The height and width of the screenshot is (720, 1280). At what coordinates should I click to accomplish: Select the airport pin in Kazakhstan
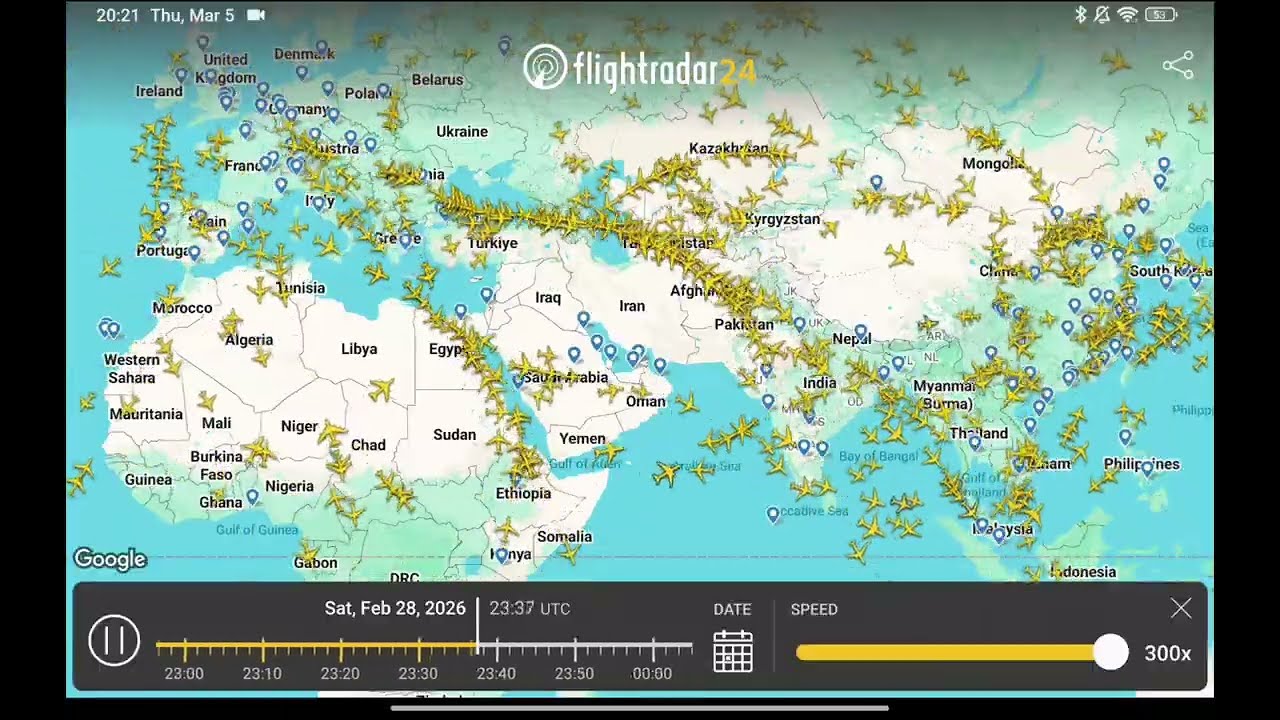tap(876, 183)
